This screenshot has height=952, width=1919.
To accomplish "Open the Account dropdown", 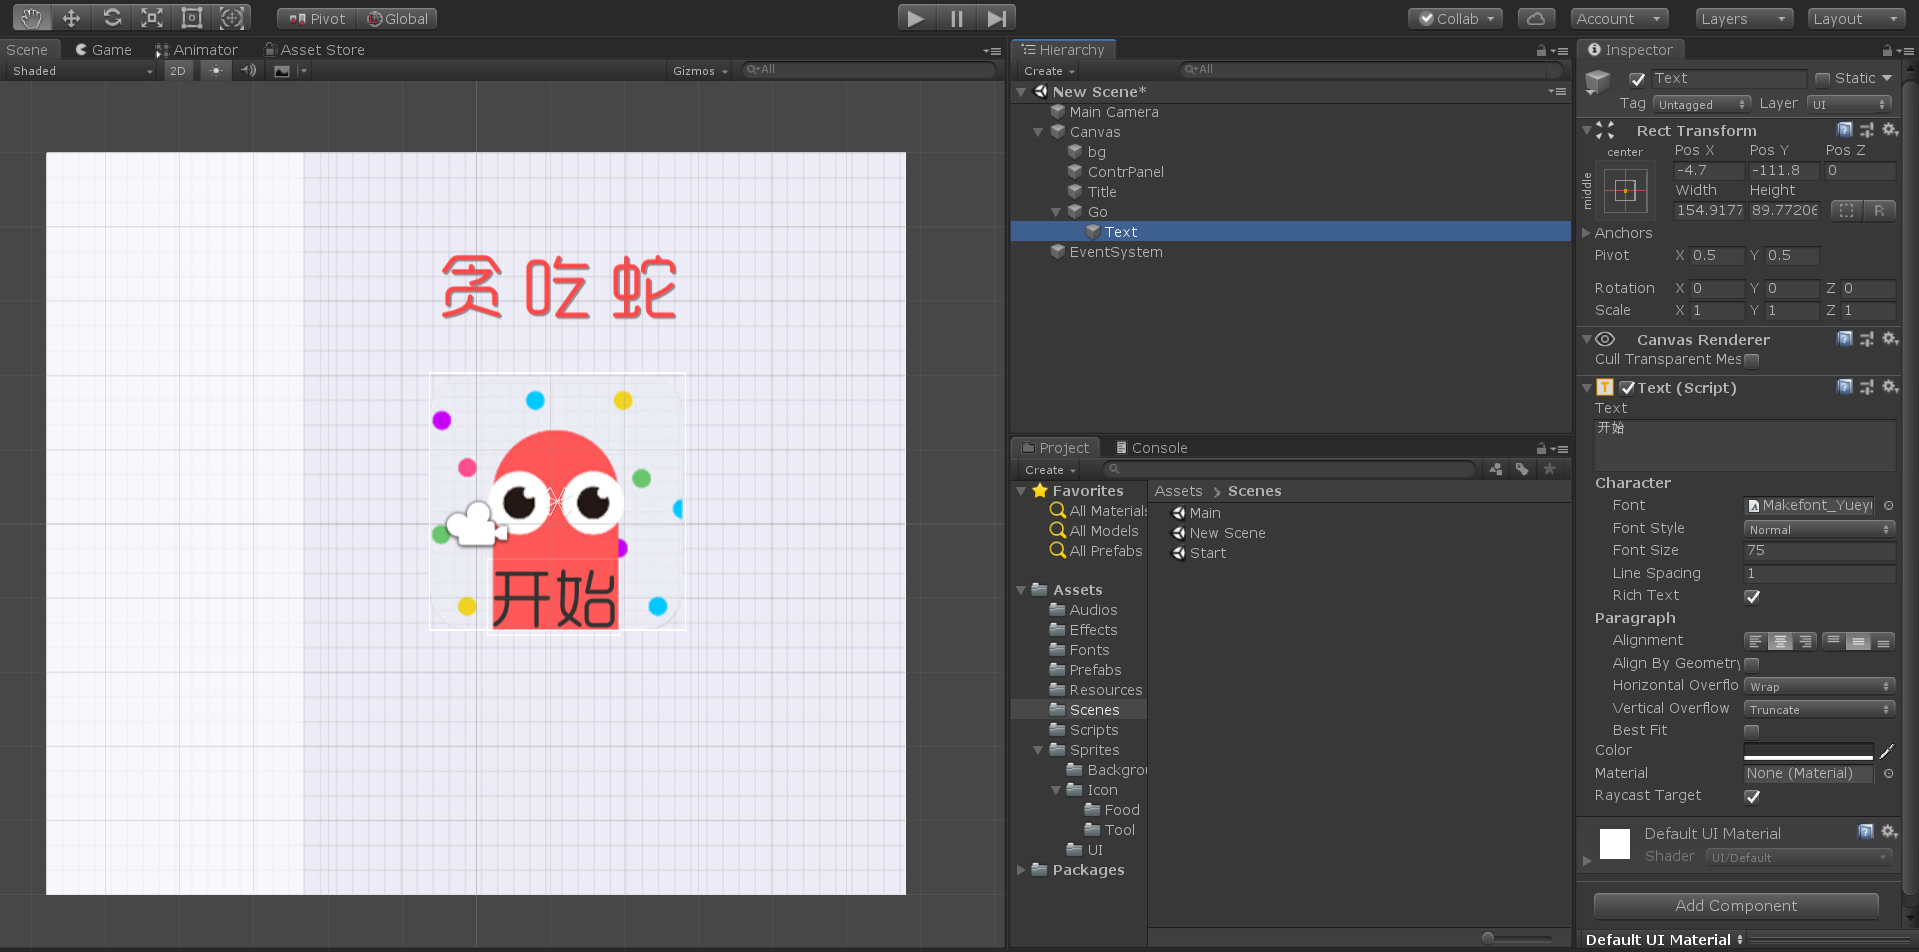I will [1619, 18].
